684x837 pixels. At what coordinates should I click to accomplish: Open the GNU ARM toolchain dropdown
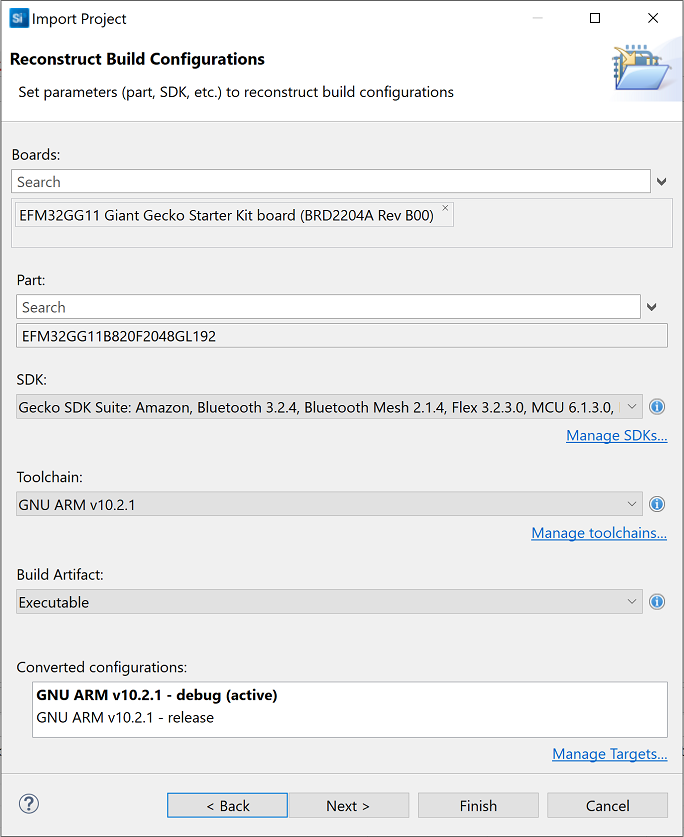point(630,504)
